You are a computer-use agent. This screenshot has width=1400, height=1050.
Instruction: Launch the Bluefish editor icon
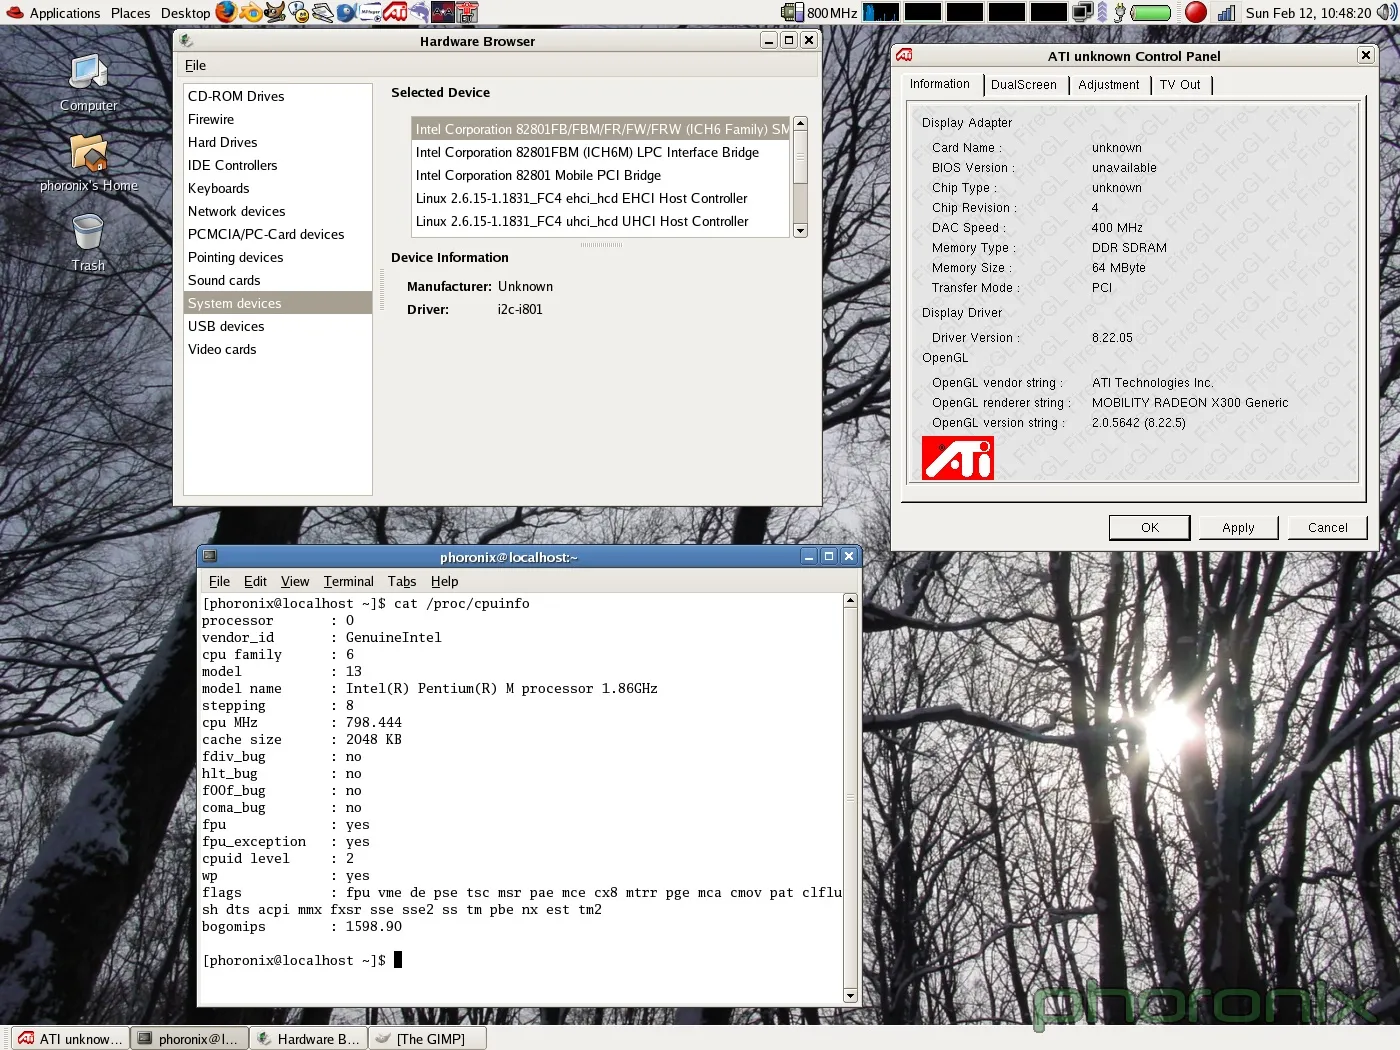347,12
